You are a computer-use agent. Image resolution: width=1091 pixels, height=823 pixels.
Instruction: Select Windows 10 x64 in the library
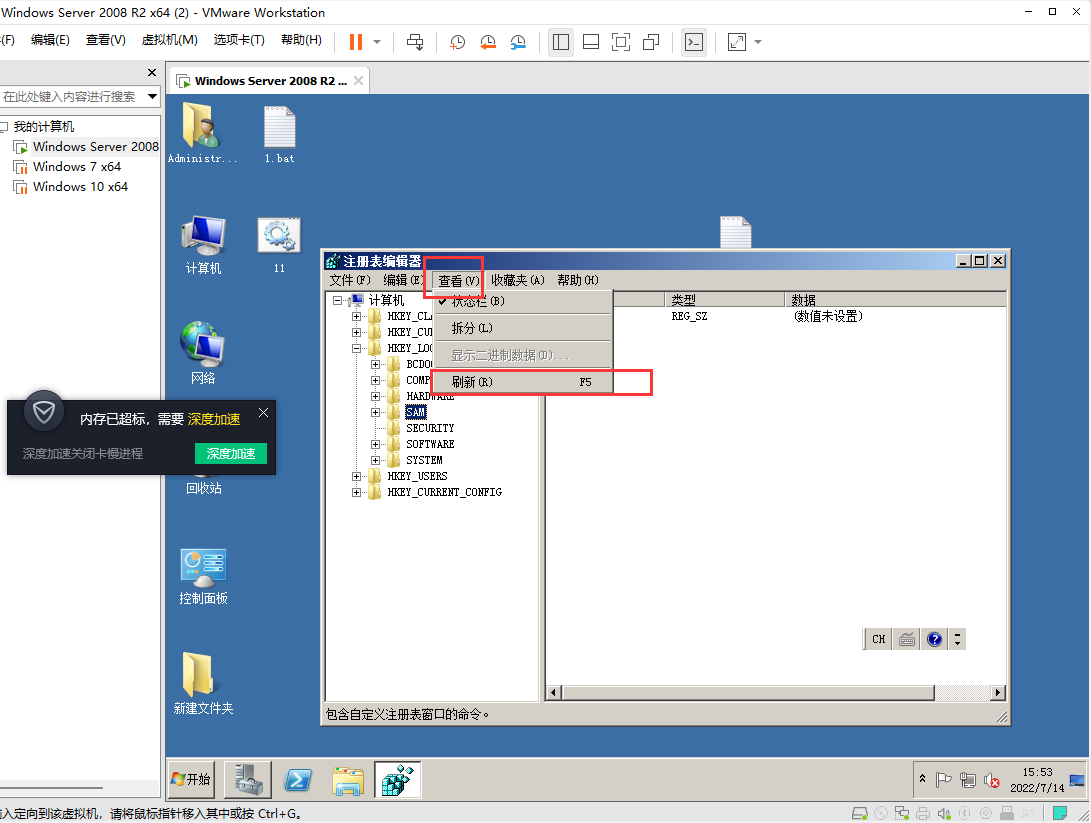pos(80,187)
